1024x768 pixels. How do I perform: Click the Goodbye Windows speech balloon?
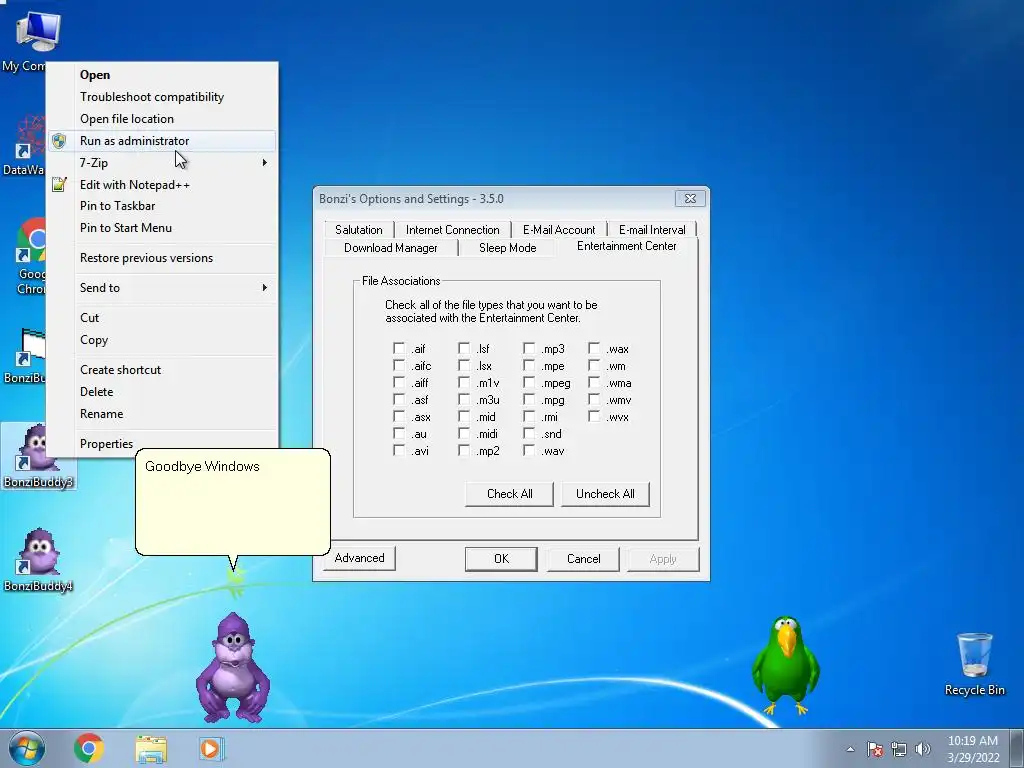[232, 502]
